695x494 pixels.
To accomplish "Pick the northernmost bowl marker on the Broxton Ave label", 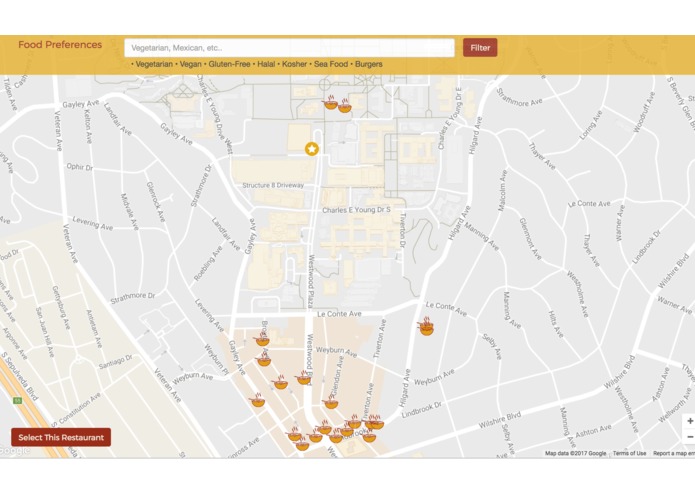I will 262,339.
